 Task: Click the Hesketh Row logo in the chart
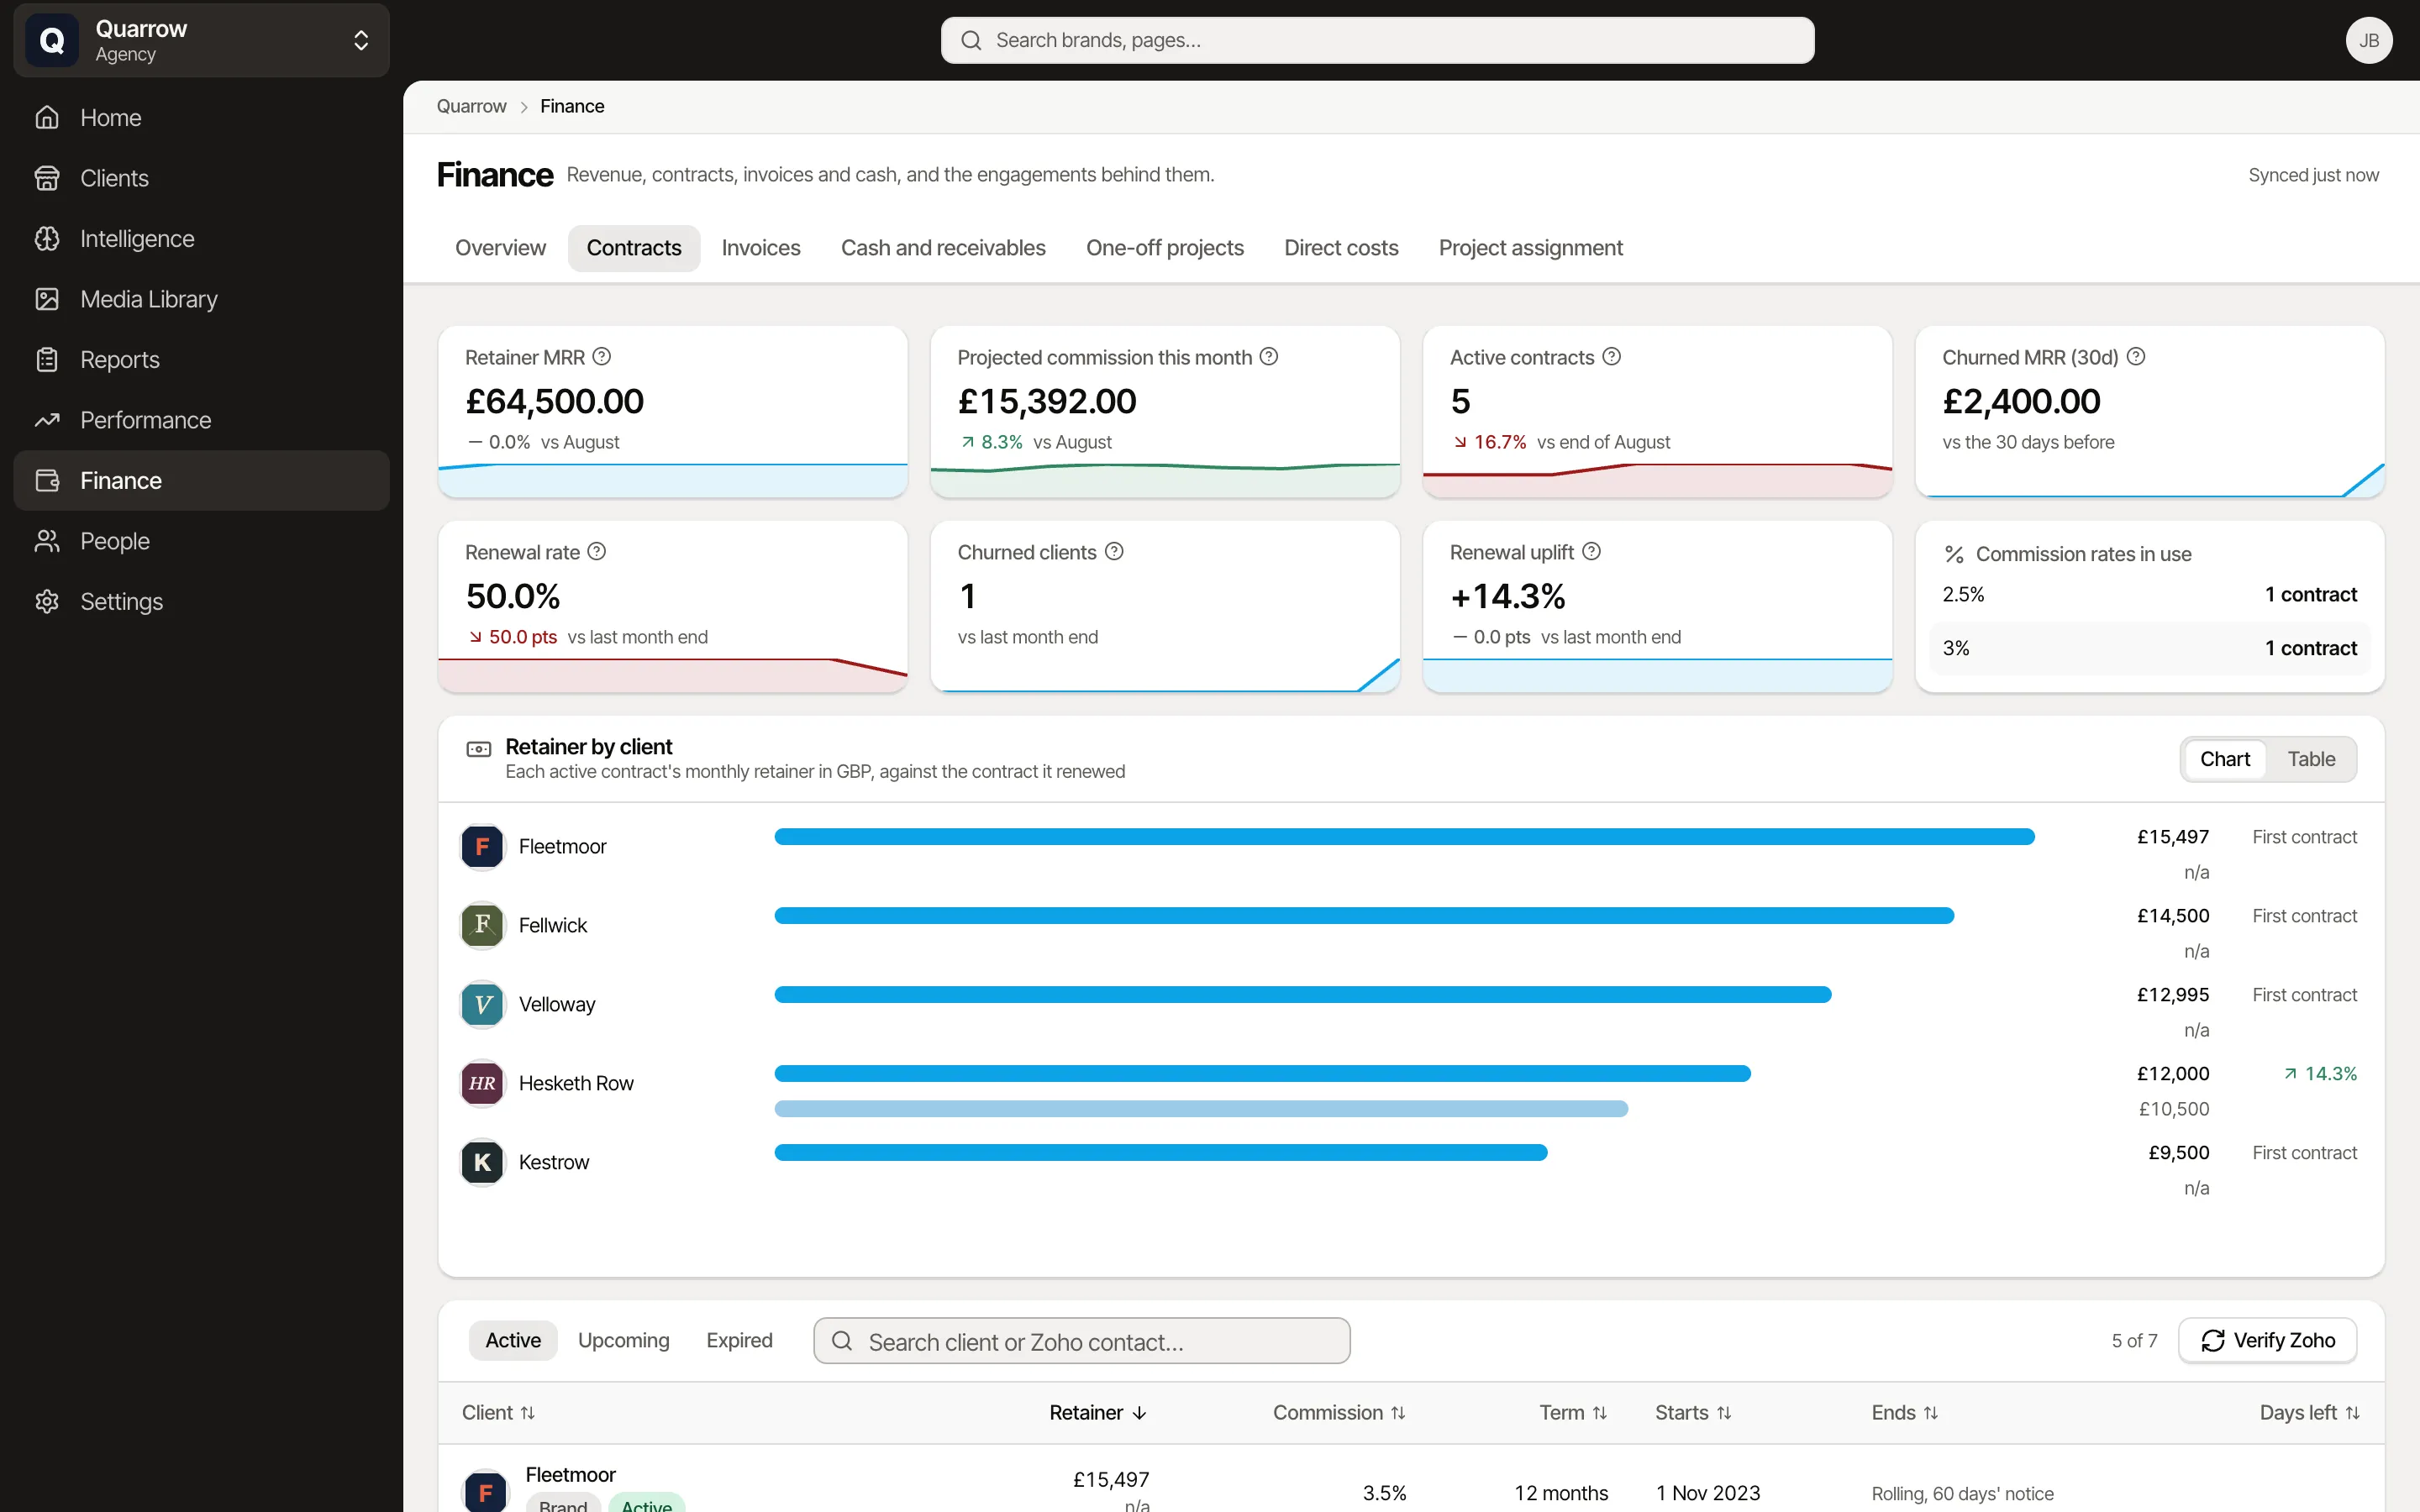pyautogui.click(x=482, y=1084)
